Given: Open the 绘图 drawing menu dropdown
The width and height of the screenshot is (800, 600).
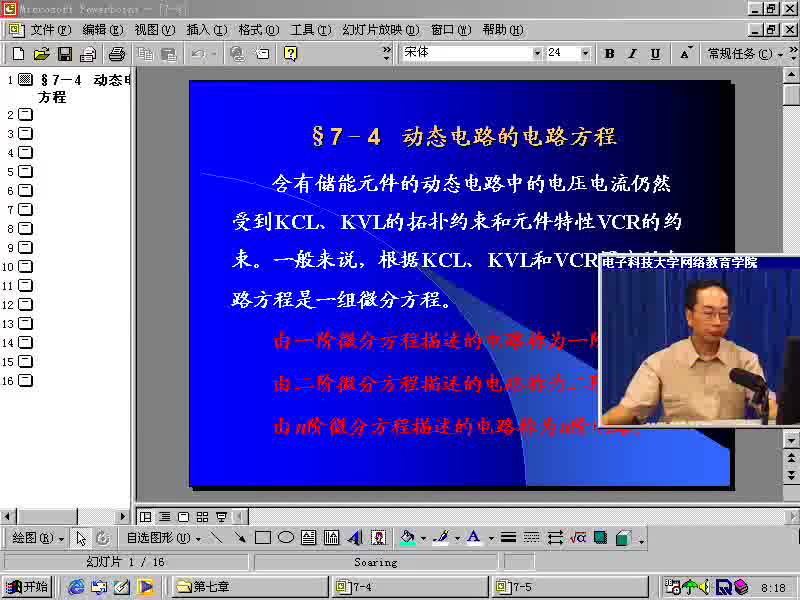Looking at the screenshot, I should (38, 538).
